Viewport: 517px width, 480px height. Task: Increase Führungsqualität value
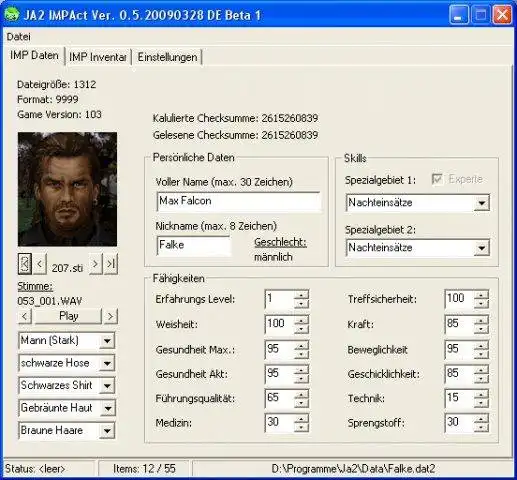tap(301, 394)
